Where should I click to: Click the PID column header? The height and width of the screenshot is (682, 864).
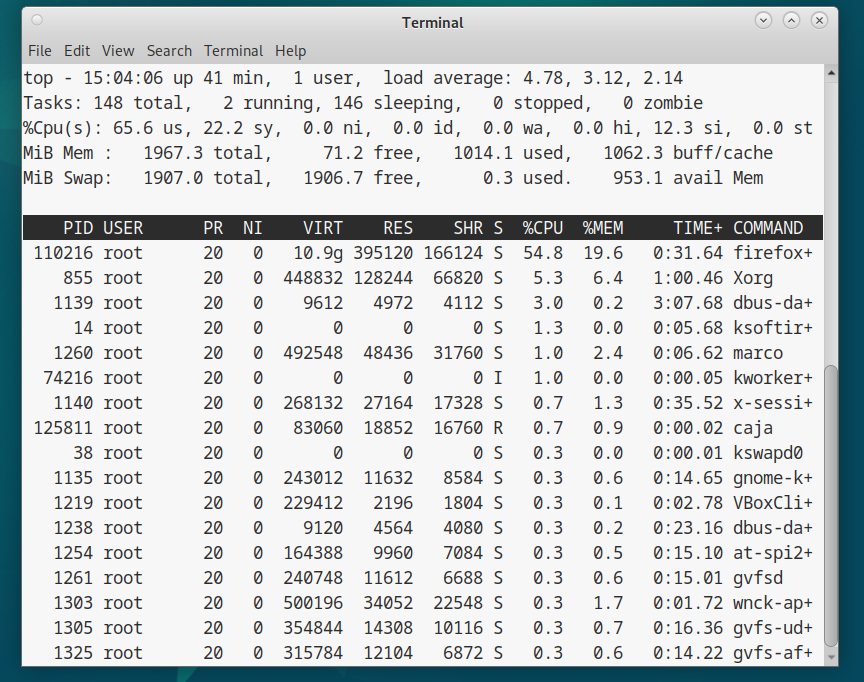pos(78,228)
